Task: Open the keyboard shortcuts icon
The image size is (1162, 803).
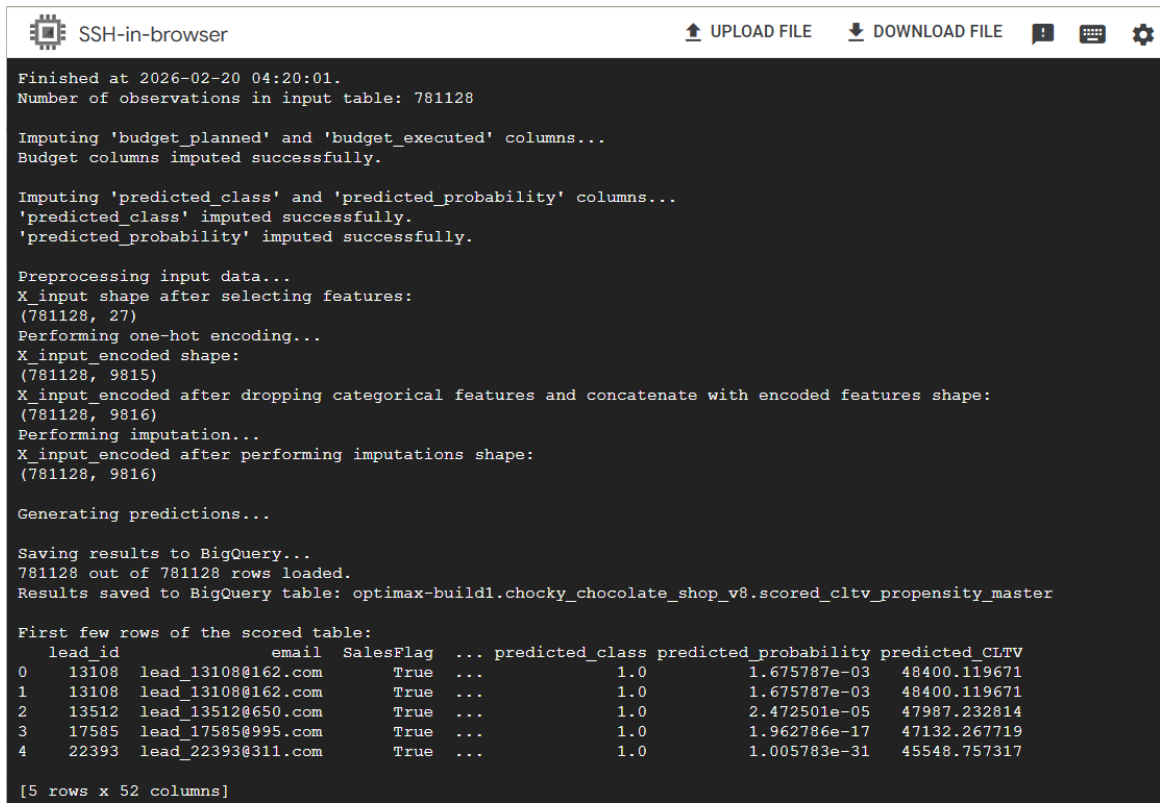Action: click(1092, 34)
